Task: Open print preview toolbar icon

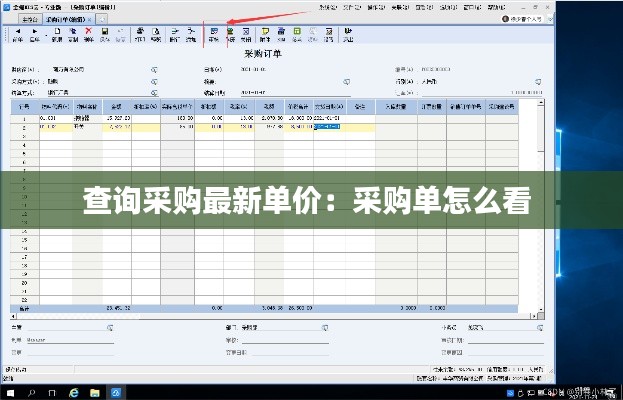Action: [x=156, y=35]
